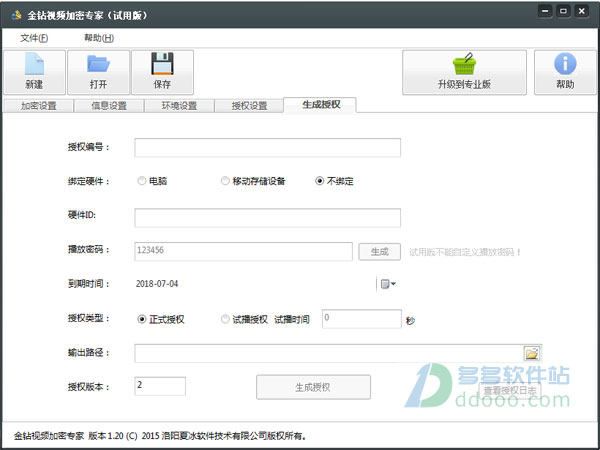Click the 新建 (New) toolbar icon
The image size is (600, 450).
34,72
